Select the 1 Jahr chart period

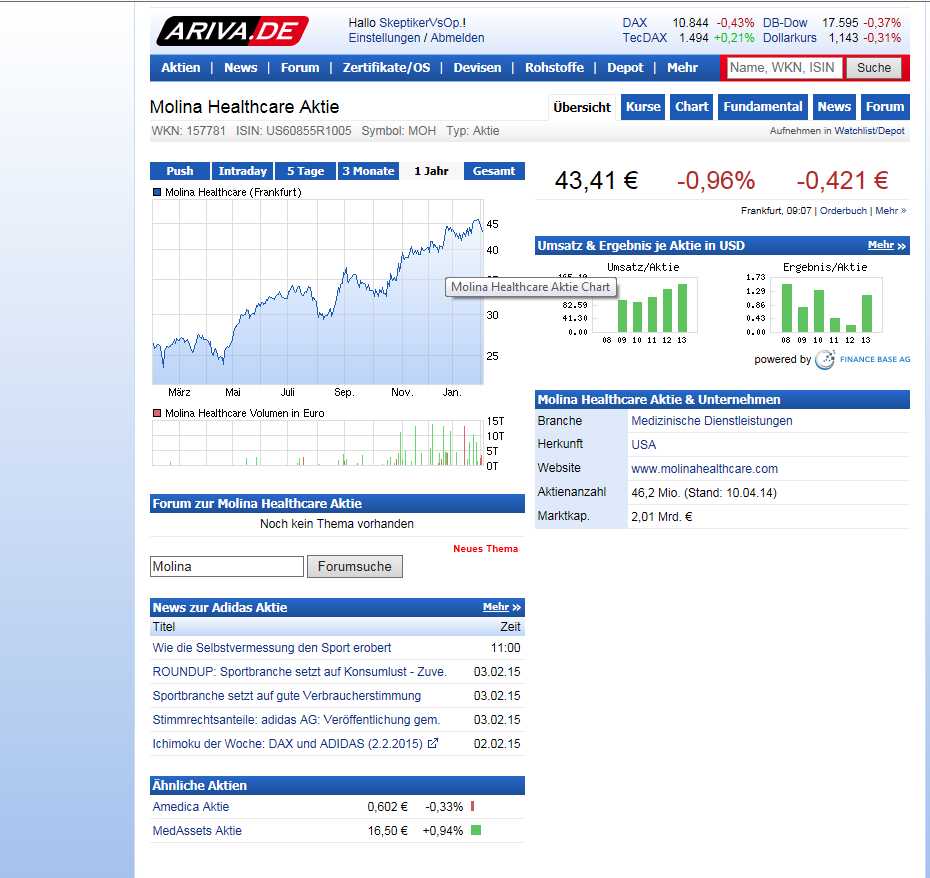(431, 171)
